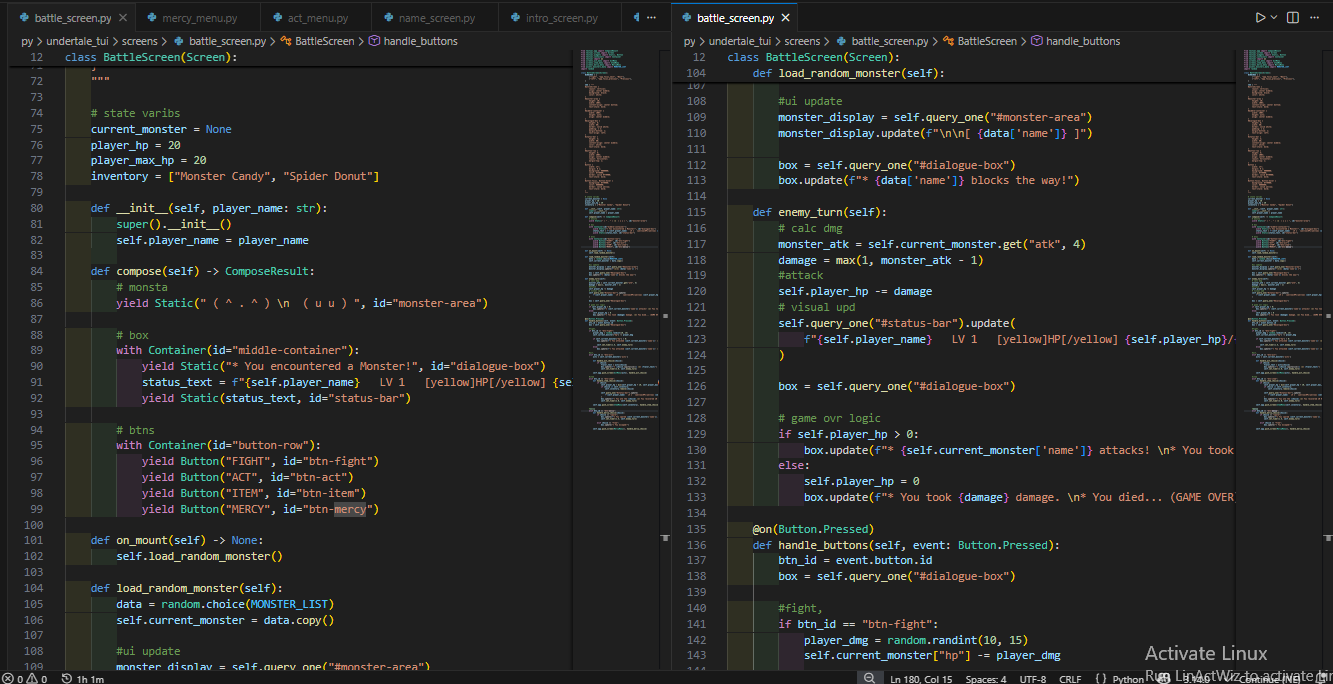Viewport: 1333px width, 684px height.
Task: Switch to the intro_screen.py tab
Action: click(x=561, y=18)
